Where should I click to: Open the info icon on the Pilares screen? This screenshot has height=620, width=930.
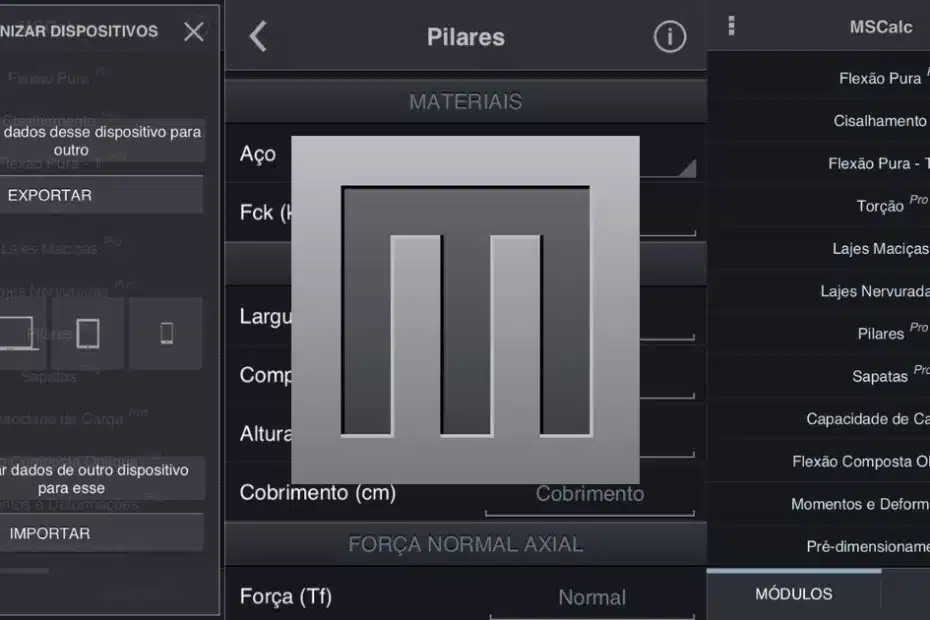[x=668, y=36]
